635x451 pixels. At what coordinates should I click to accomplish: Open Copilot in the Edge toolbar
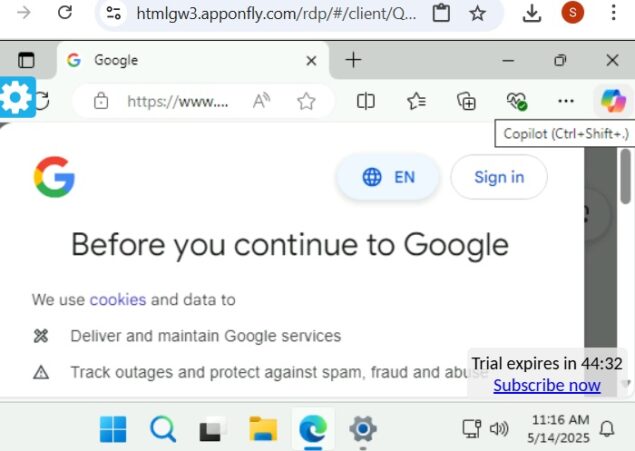point(611,100)
